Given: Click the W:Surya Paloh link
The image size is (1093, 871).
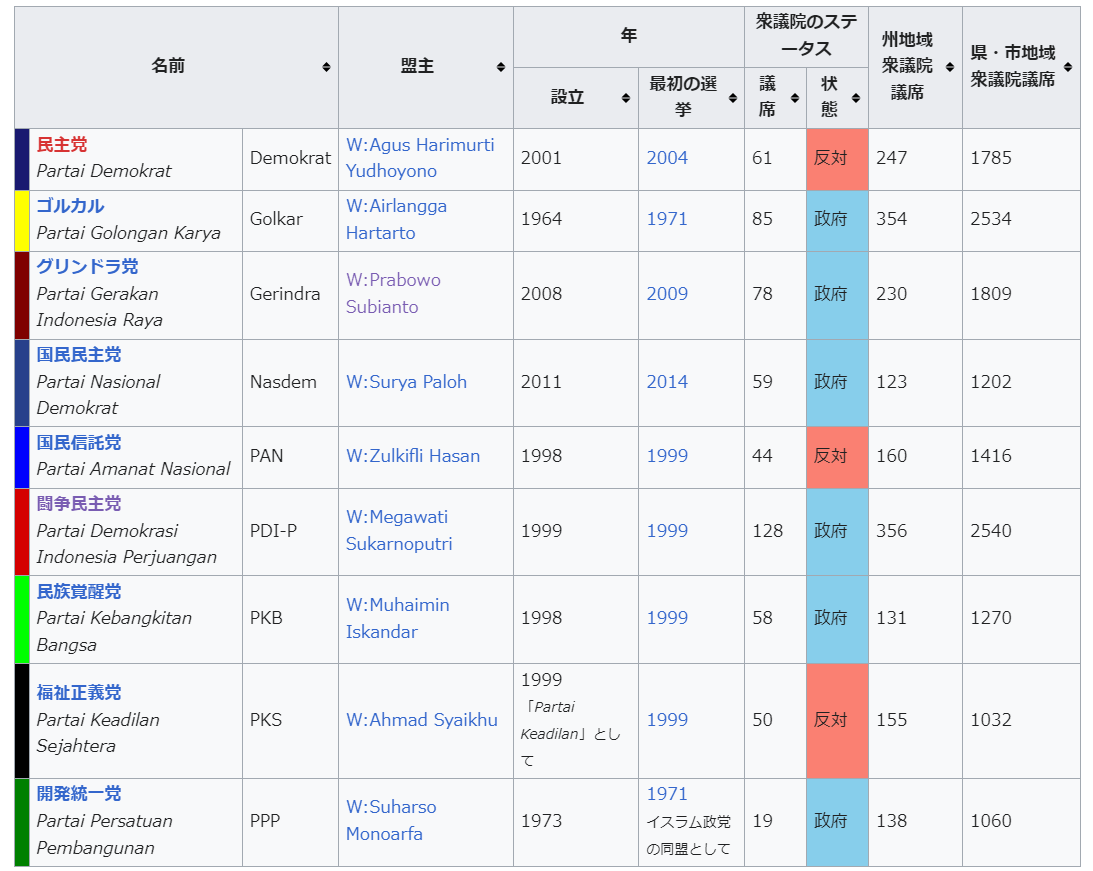Looking at the screenshot, I should coord(406,382).
